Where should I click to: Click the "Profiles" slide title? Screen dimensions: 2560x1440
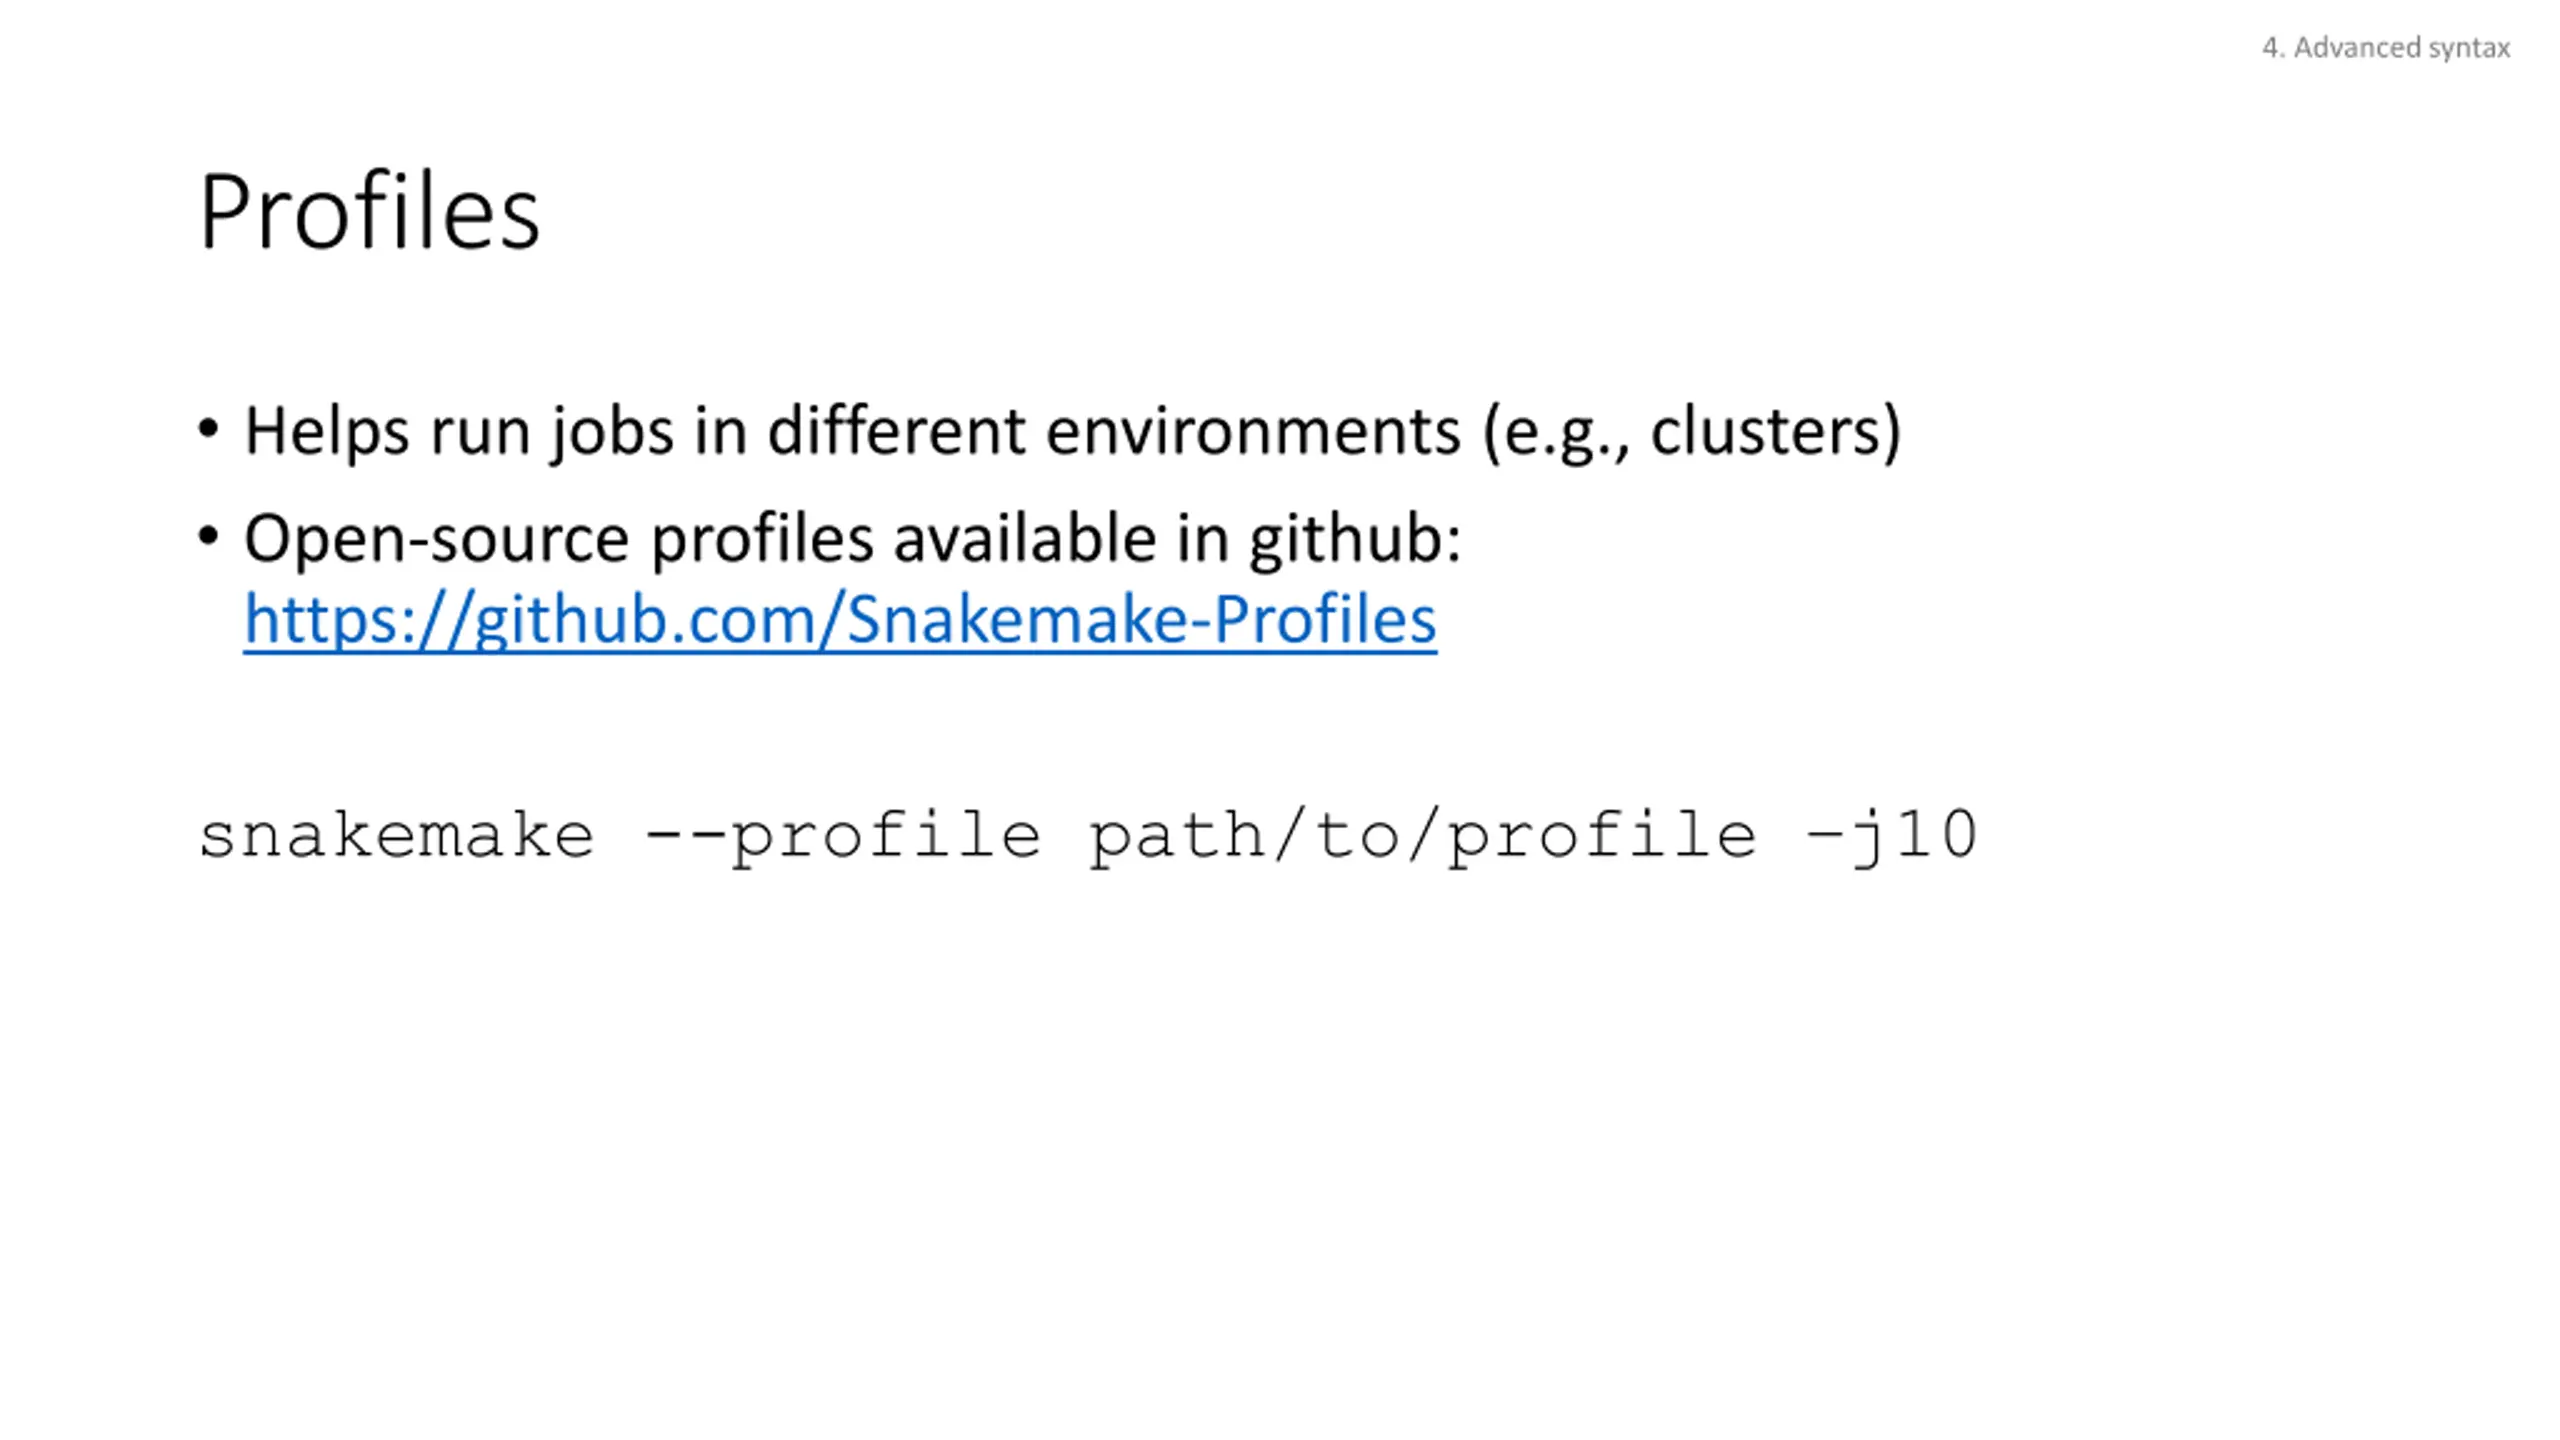click(369, 212)
